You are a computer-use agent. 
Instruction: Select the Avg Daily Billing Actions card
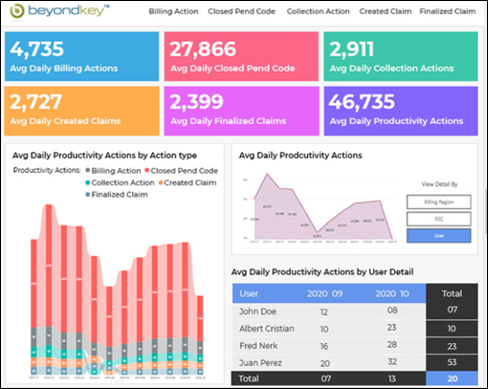82,56
